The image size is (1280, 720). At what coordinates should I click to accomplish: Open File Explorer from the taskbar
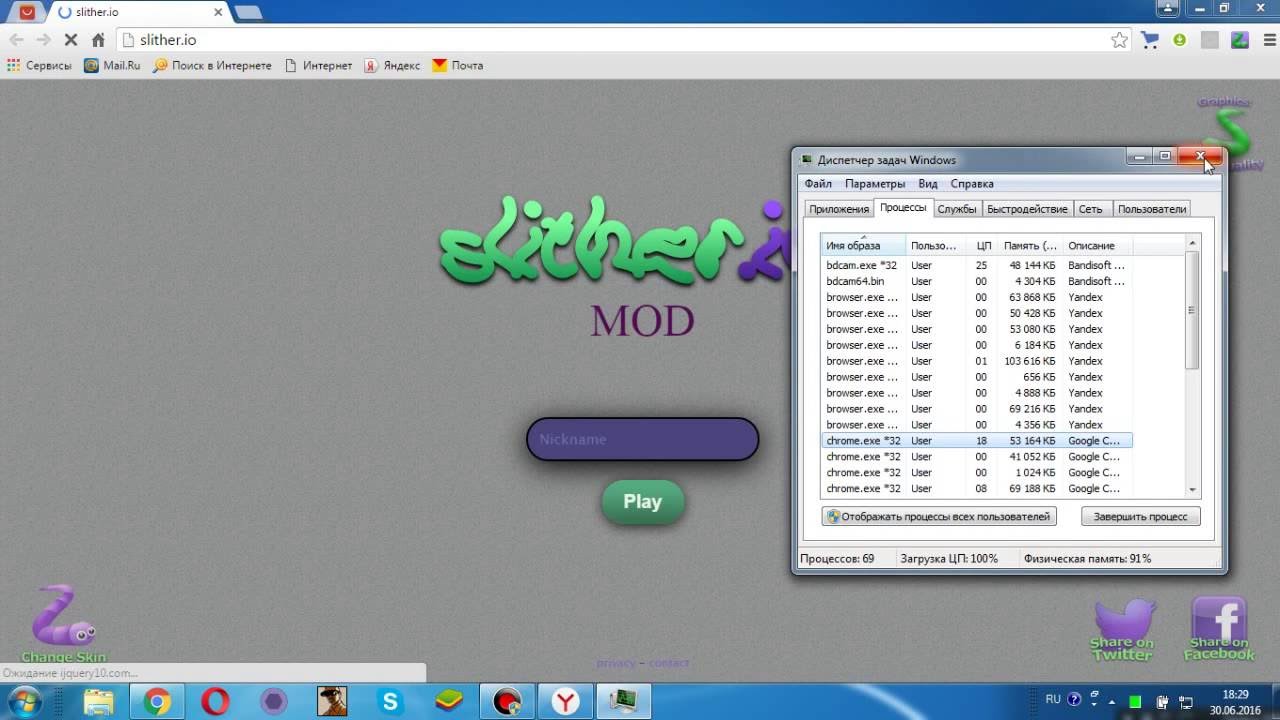[x=98, y=702]
